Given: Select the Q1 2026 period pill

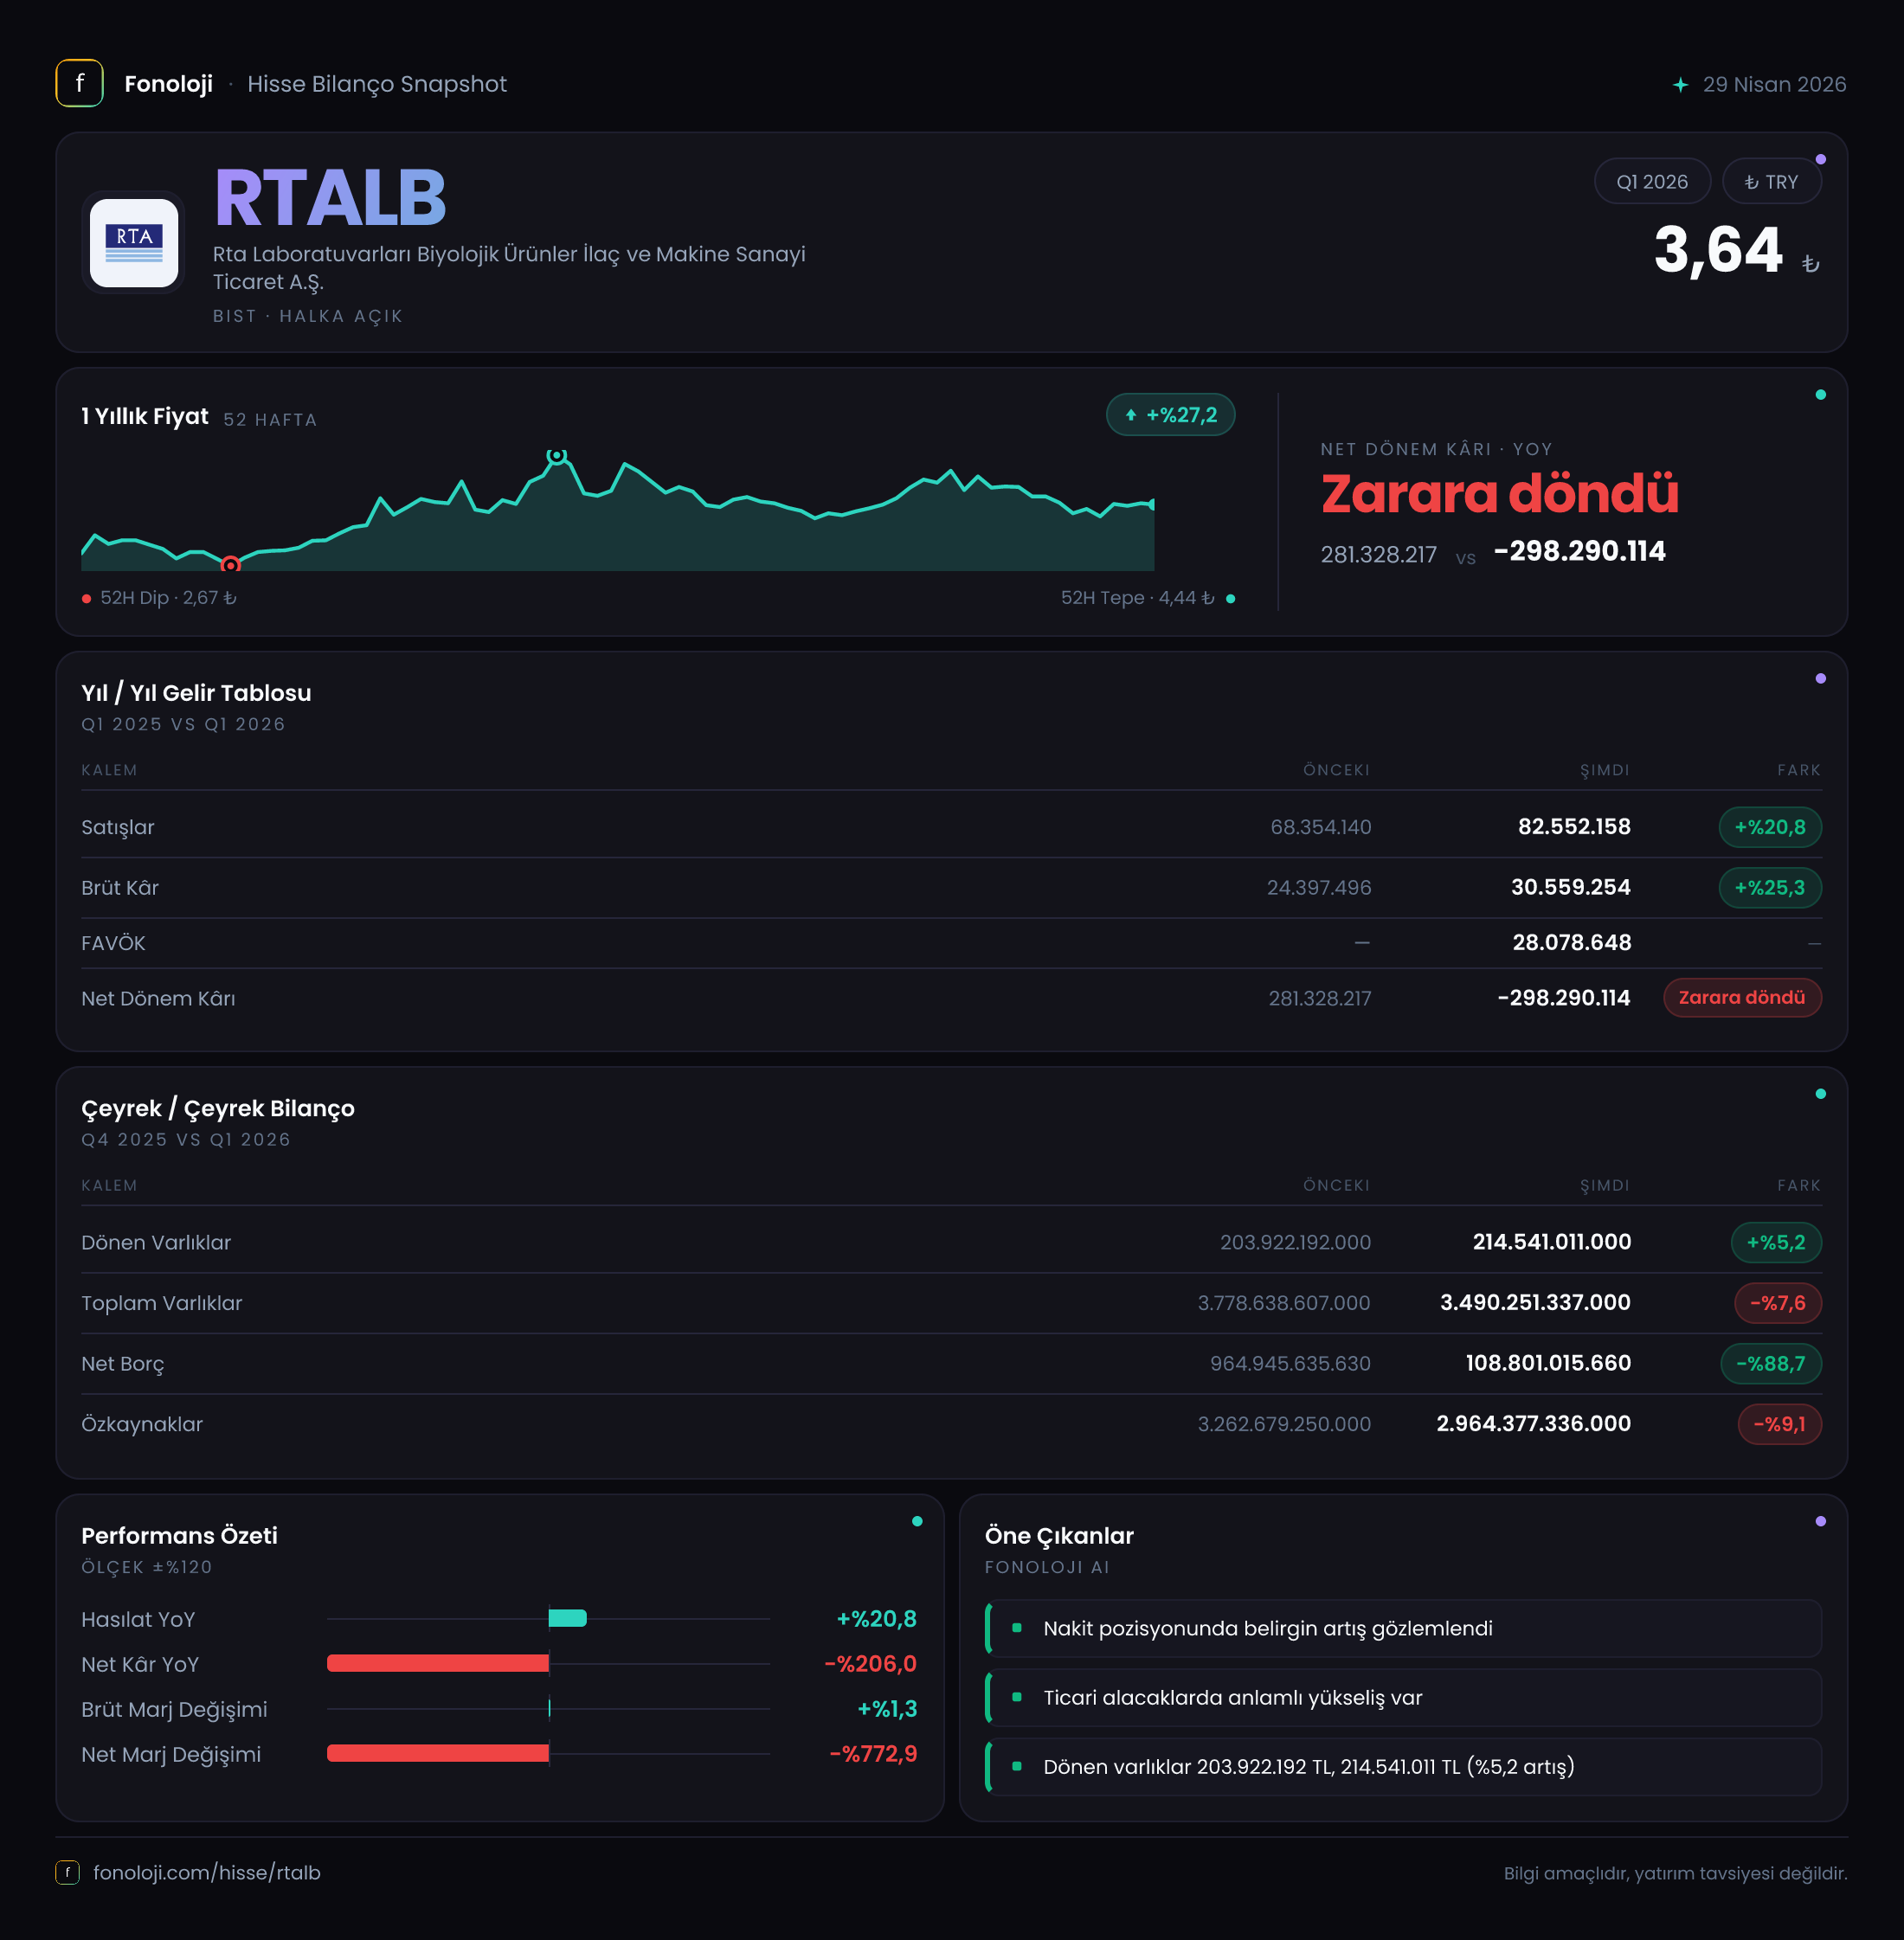Looking at the screenshot, I should 1652,182.
